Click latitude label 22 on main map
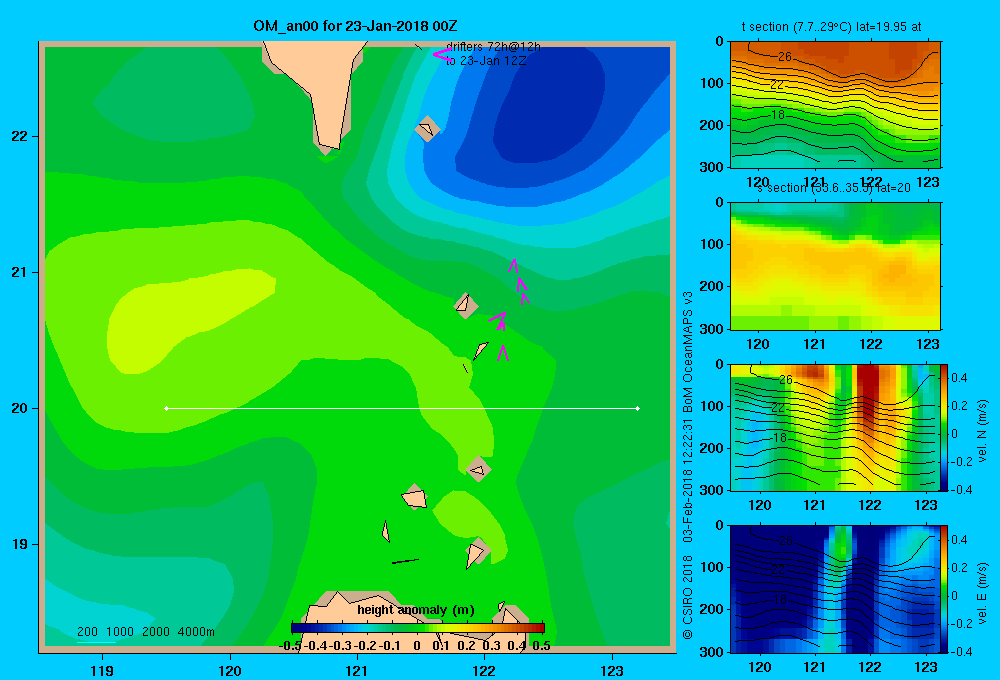 coord(20,136)
